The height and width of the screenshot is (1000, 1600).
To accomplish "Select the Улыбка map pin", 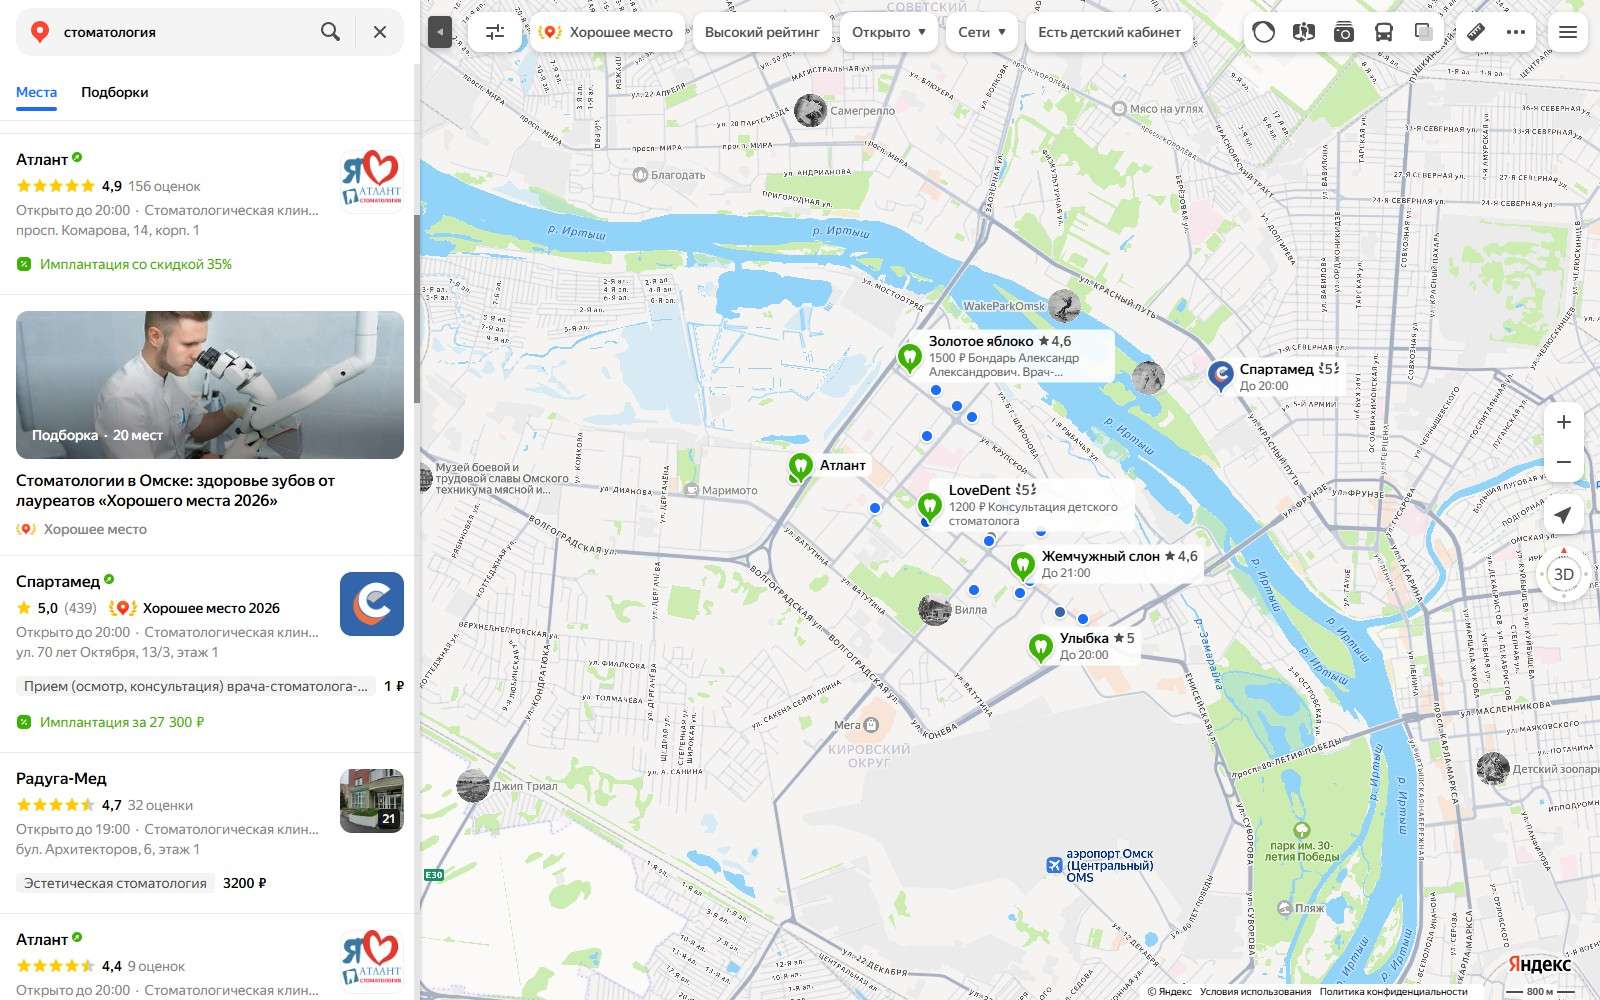I will coord(1041,648).
